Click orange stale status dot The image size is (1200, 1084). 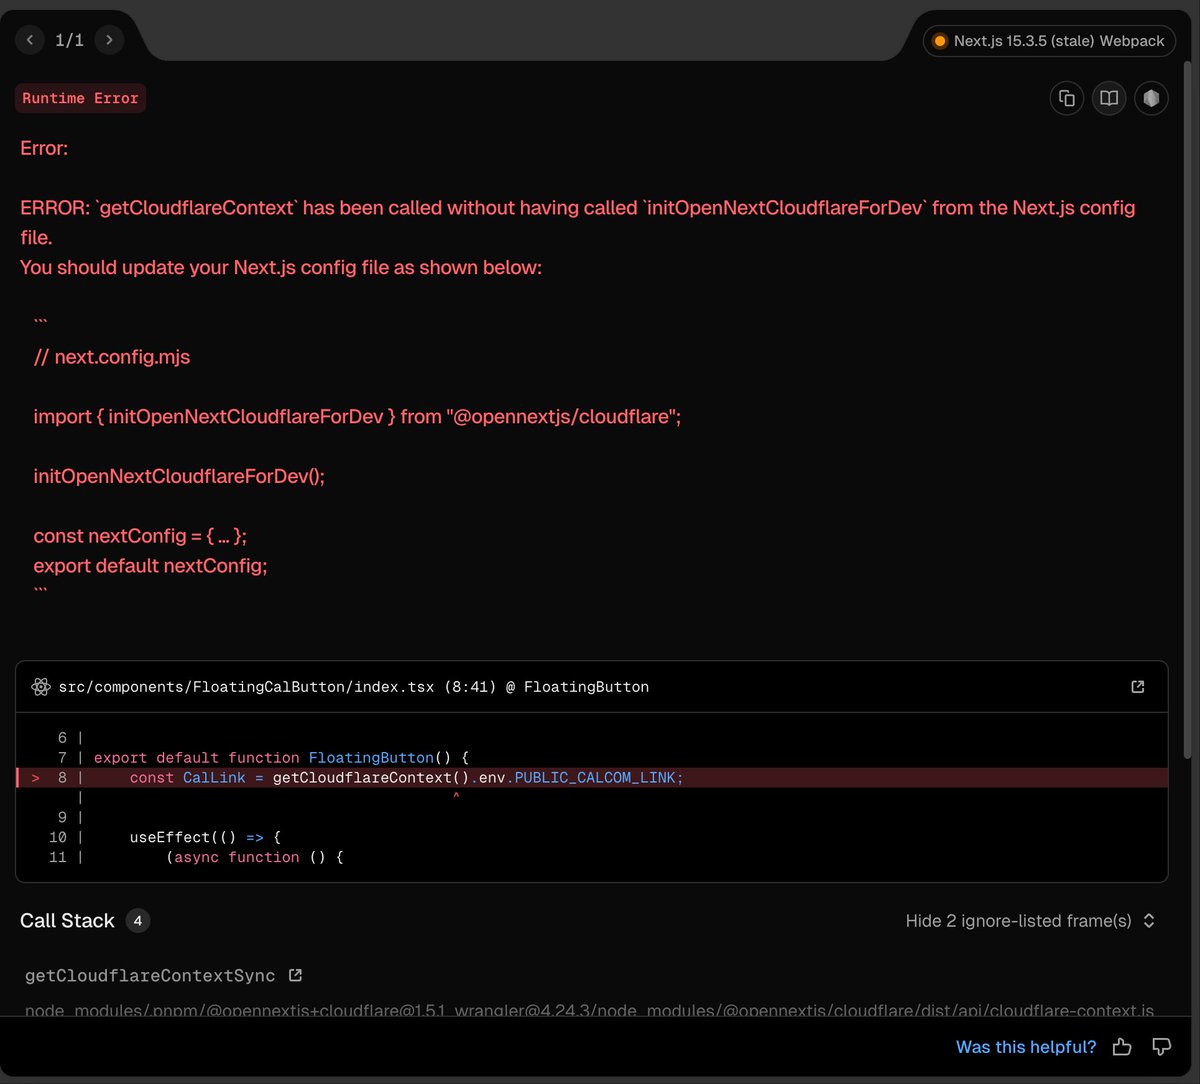click(939, 41)
